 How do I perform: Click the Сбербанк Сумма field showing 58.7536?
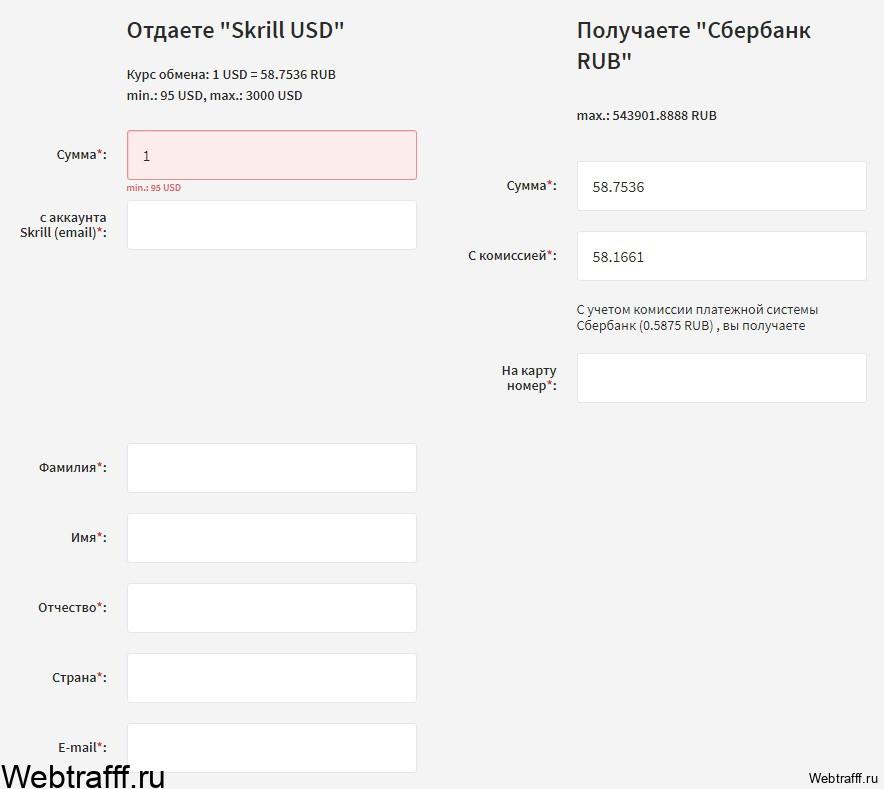pyautogui.click(x=722, y=186)
